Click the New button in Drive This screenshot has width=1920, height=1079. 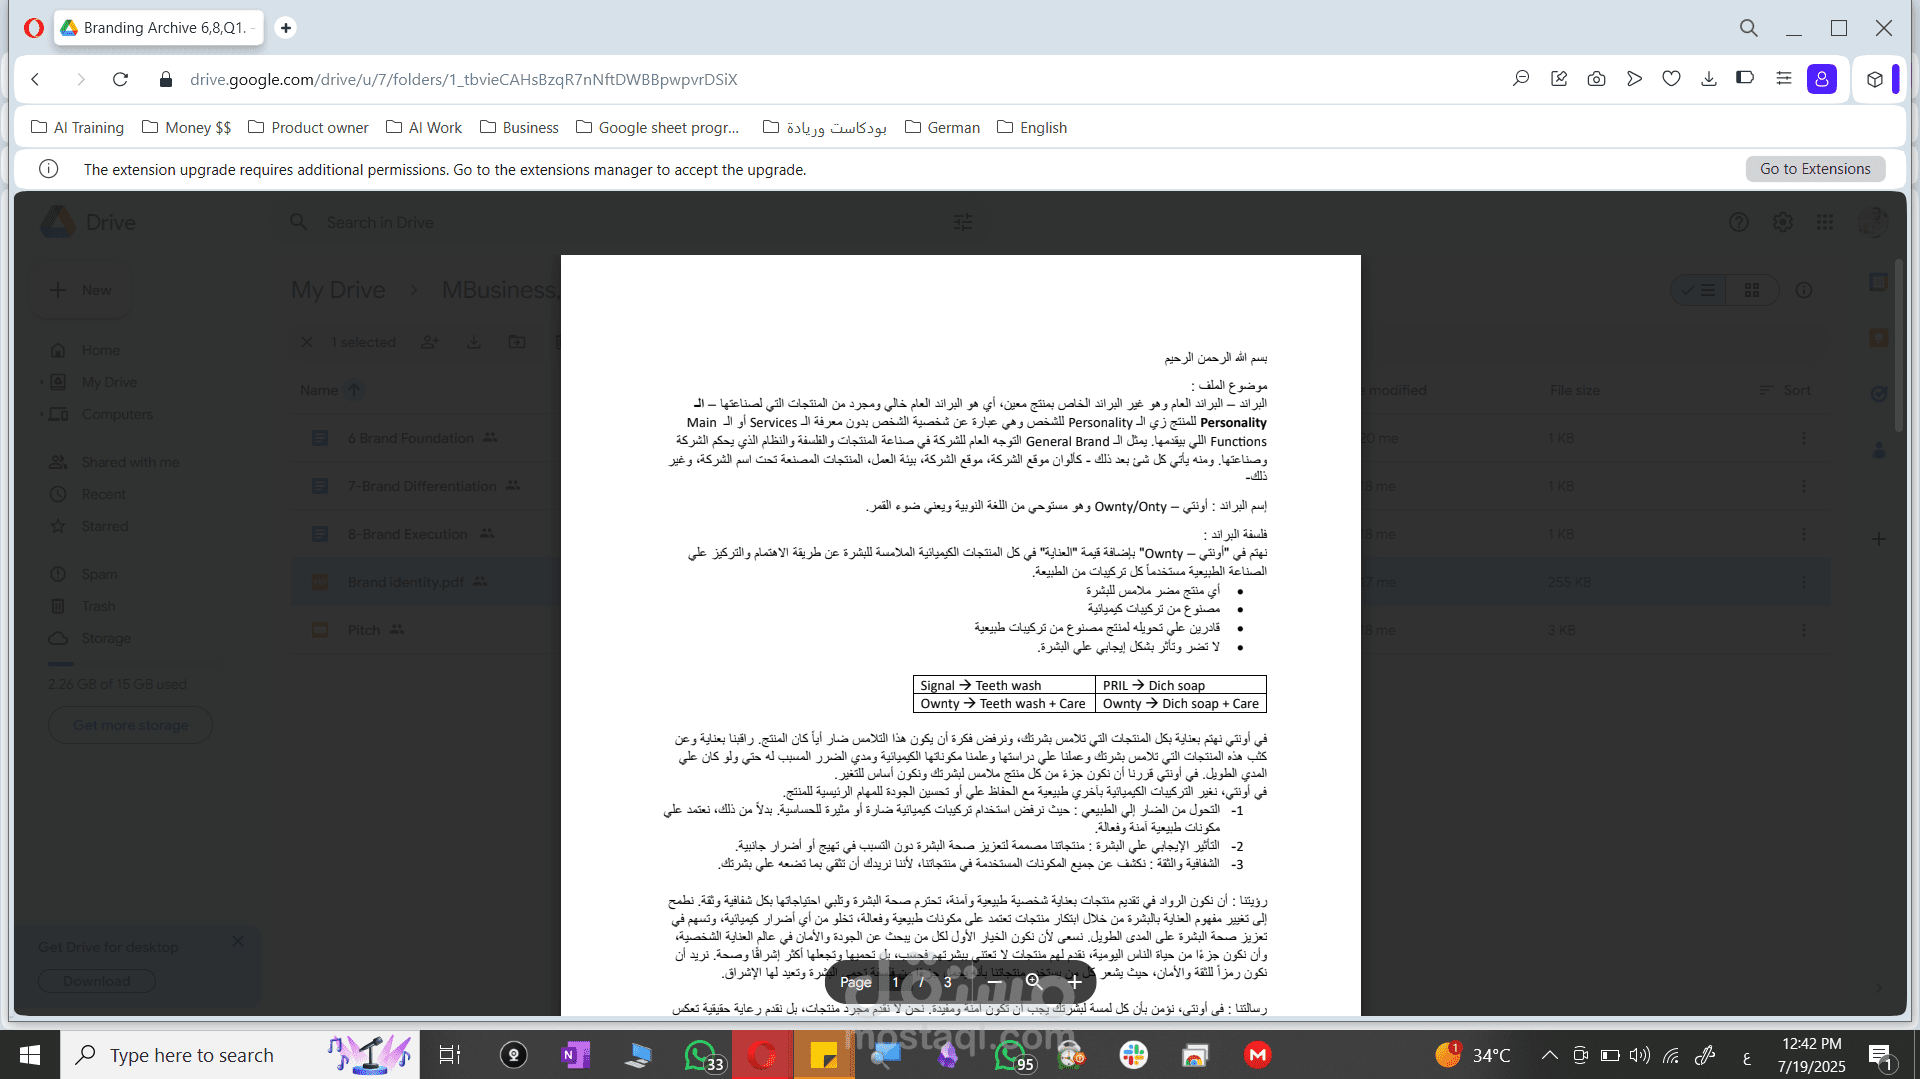click(x=81, y=290)
